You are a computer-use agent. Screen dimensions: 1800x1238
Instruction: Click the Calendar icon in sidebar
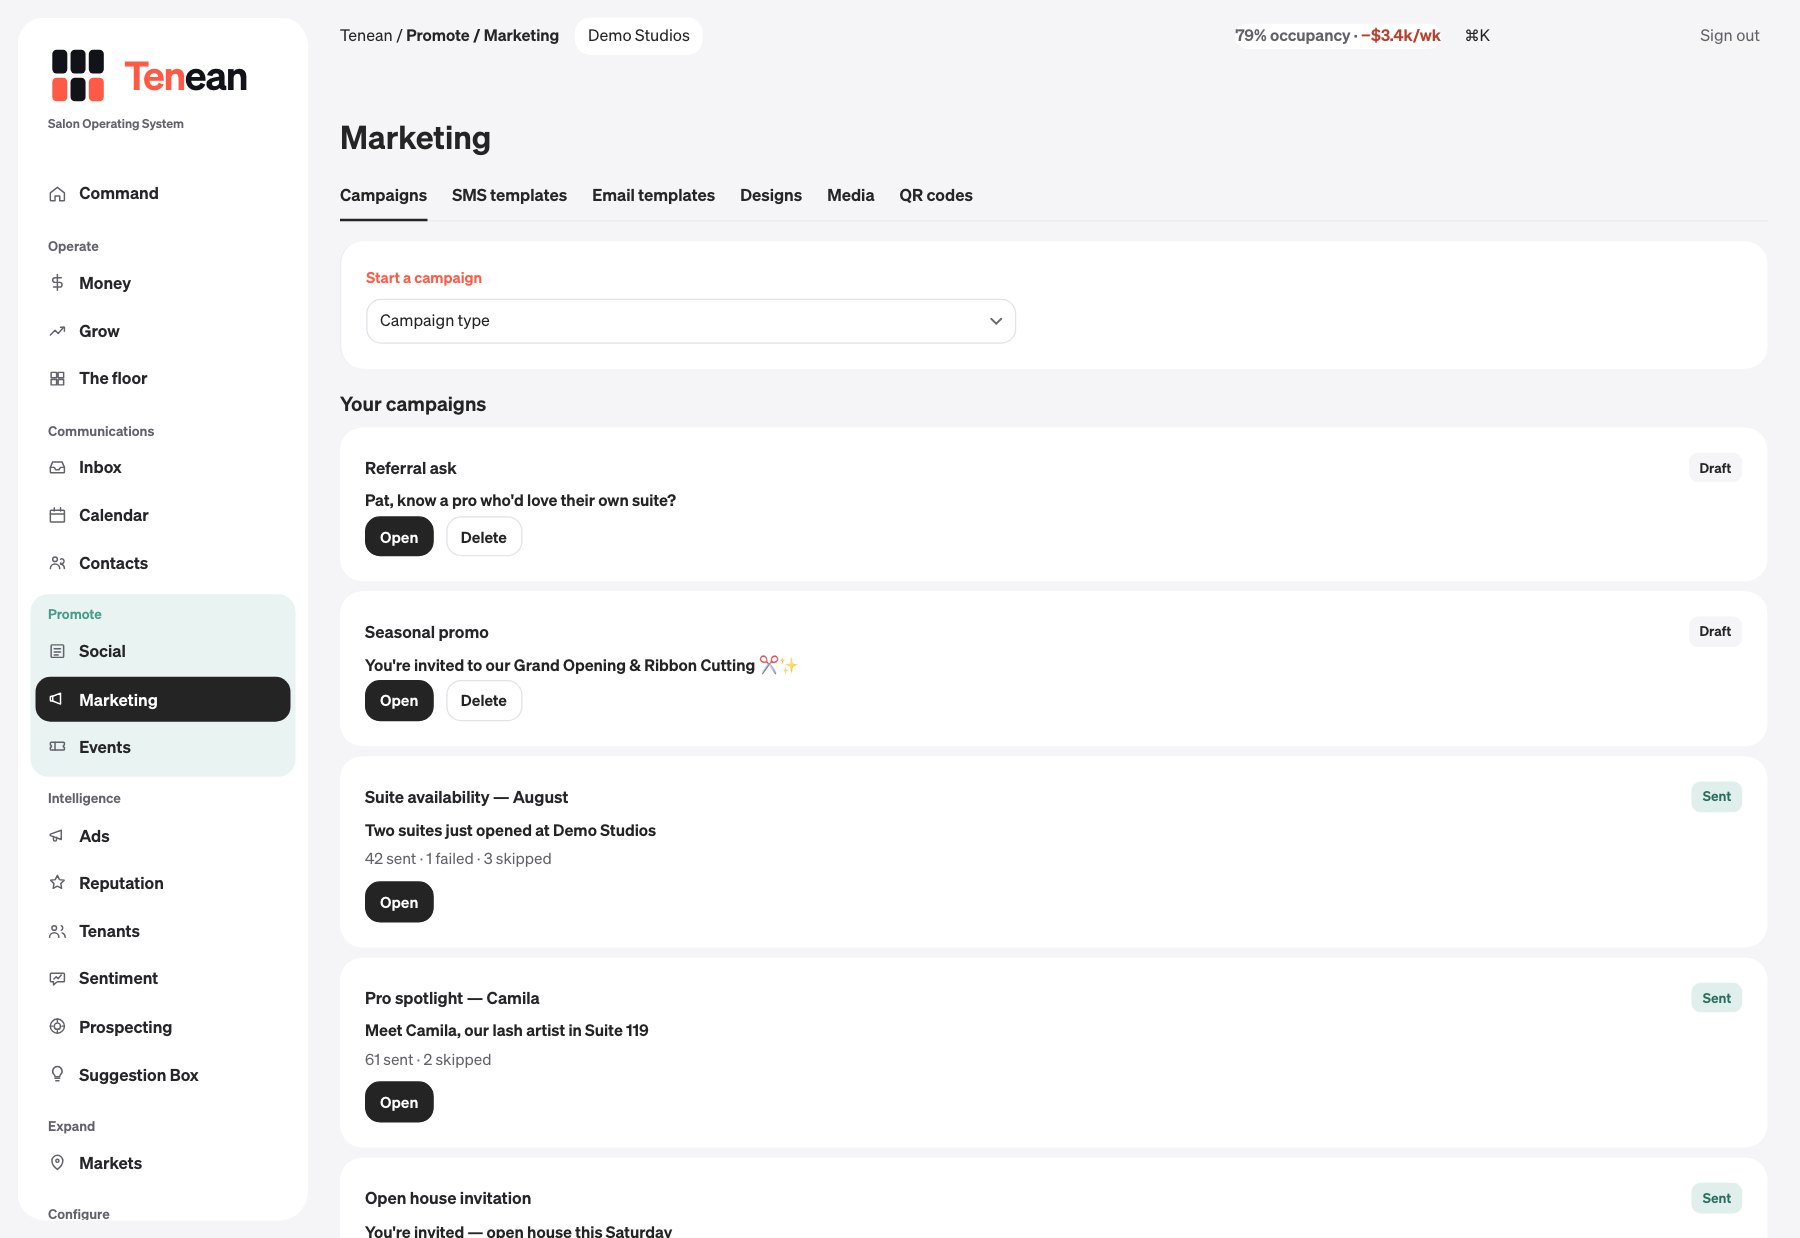coord(57,515)
